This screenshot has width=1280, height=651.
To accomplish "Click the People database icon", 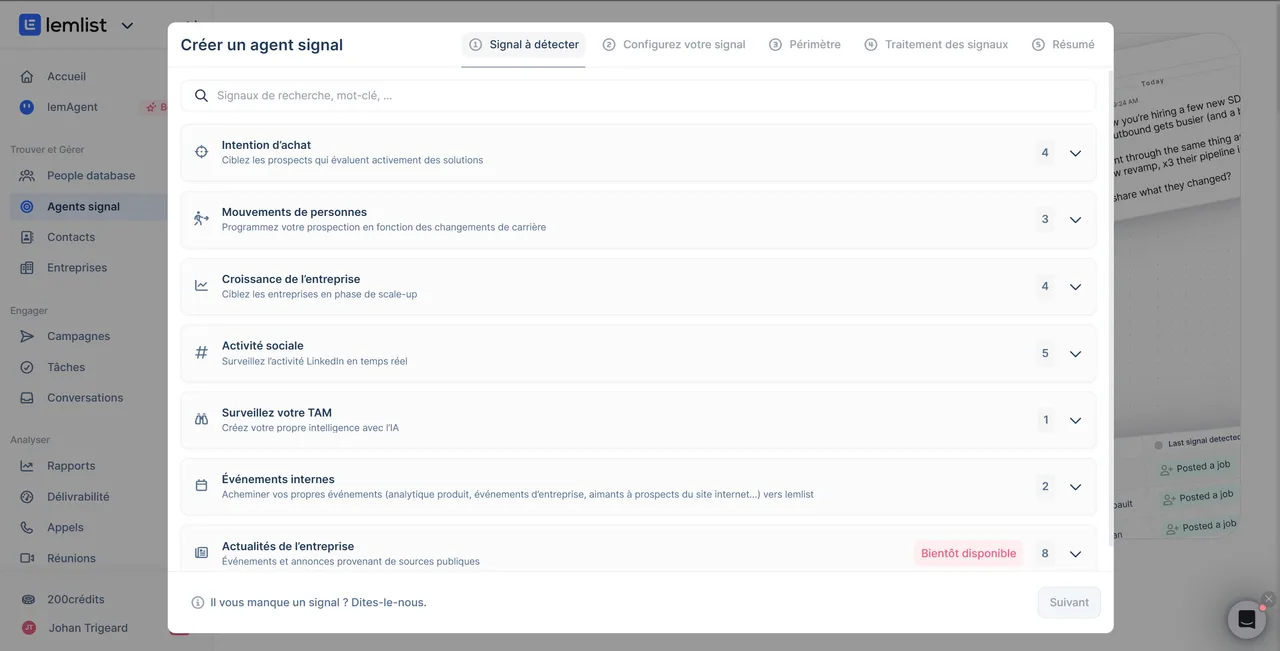I will (x=27, y=175).
